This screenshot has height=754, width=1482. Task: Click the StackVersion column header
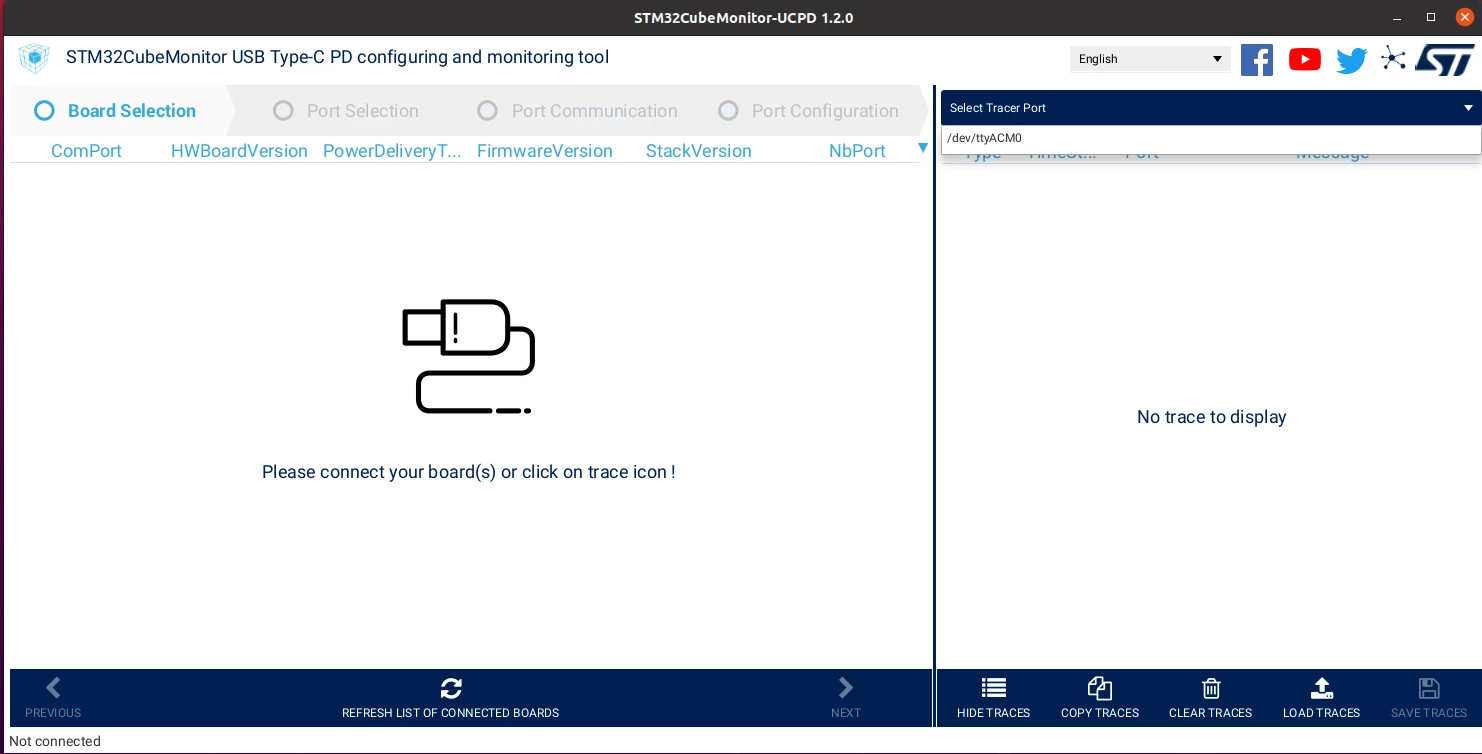pos(698,151)
